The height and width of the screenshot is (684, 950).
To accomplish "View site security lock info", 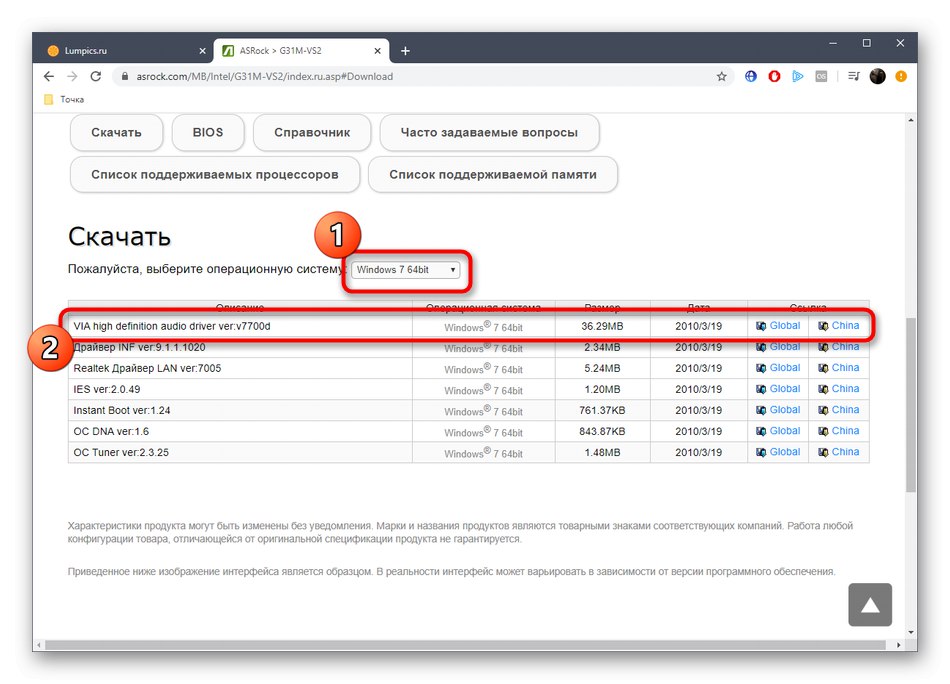I will (125, 76).
